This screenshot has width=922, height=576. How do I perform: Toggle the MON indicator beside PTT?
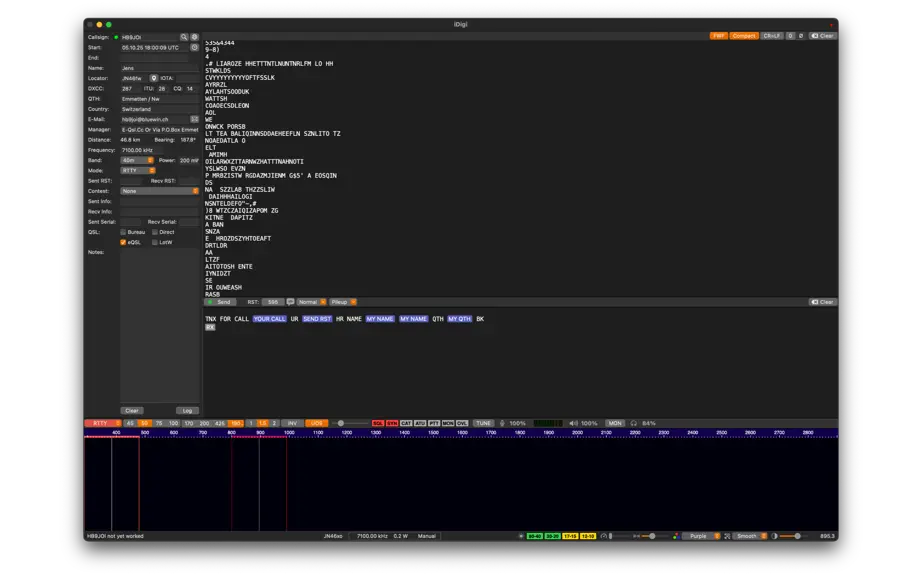[448, 423]
